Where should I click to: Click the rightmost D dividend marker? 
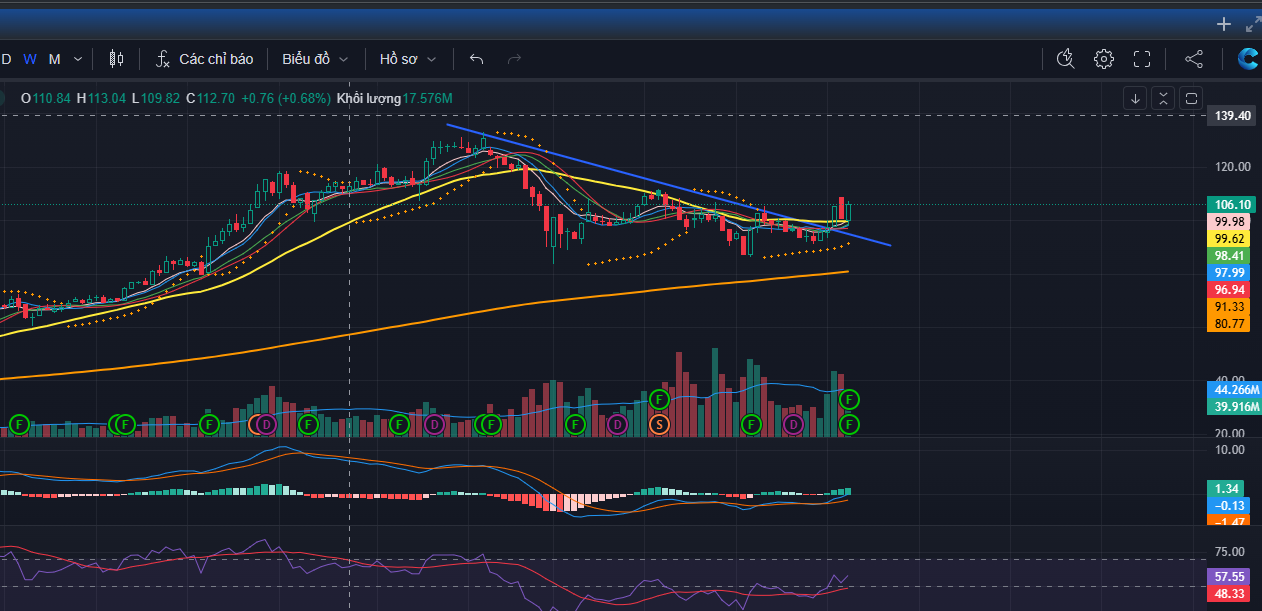(x=793, y=425)
